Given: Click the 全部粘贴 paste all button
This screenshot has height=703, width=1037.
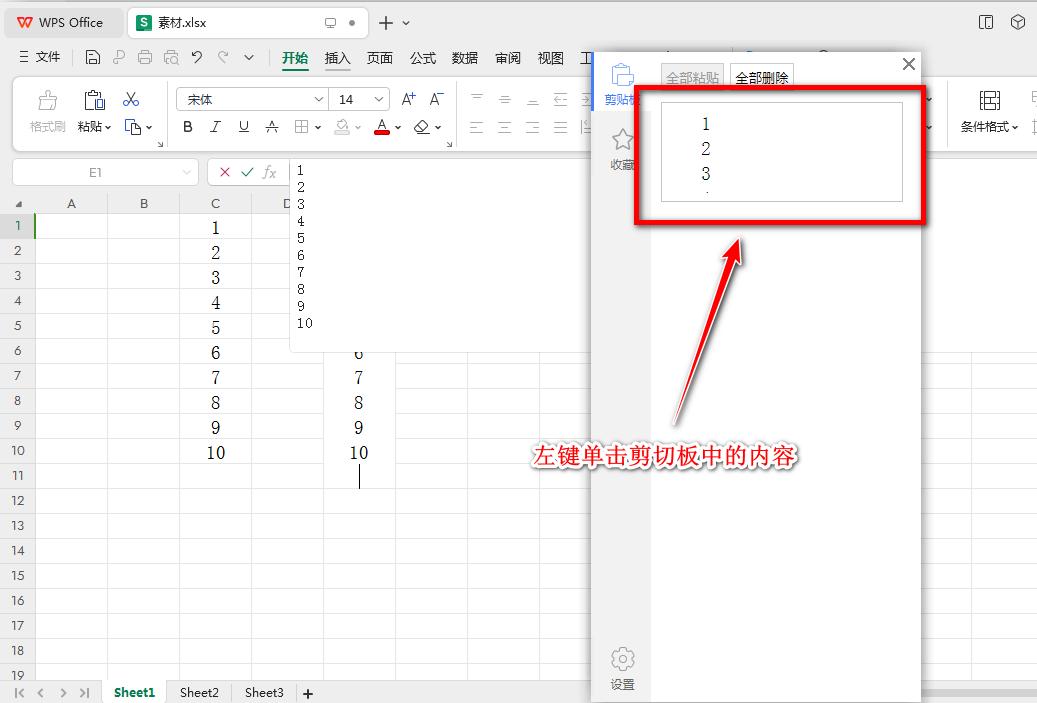Looking at the screenshot, I should click(x=692, y=77).
